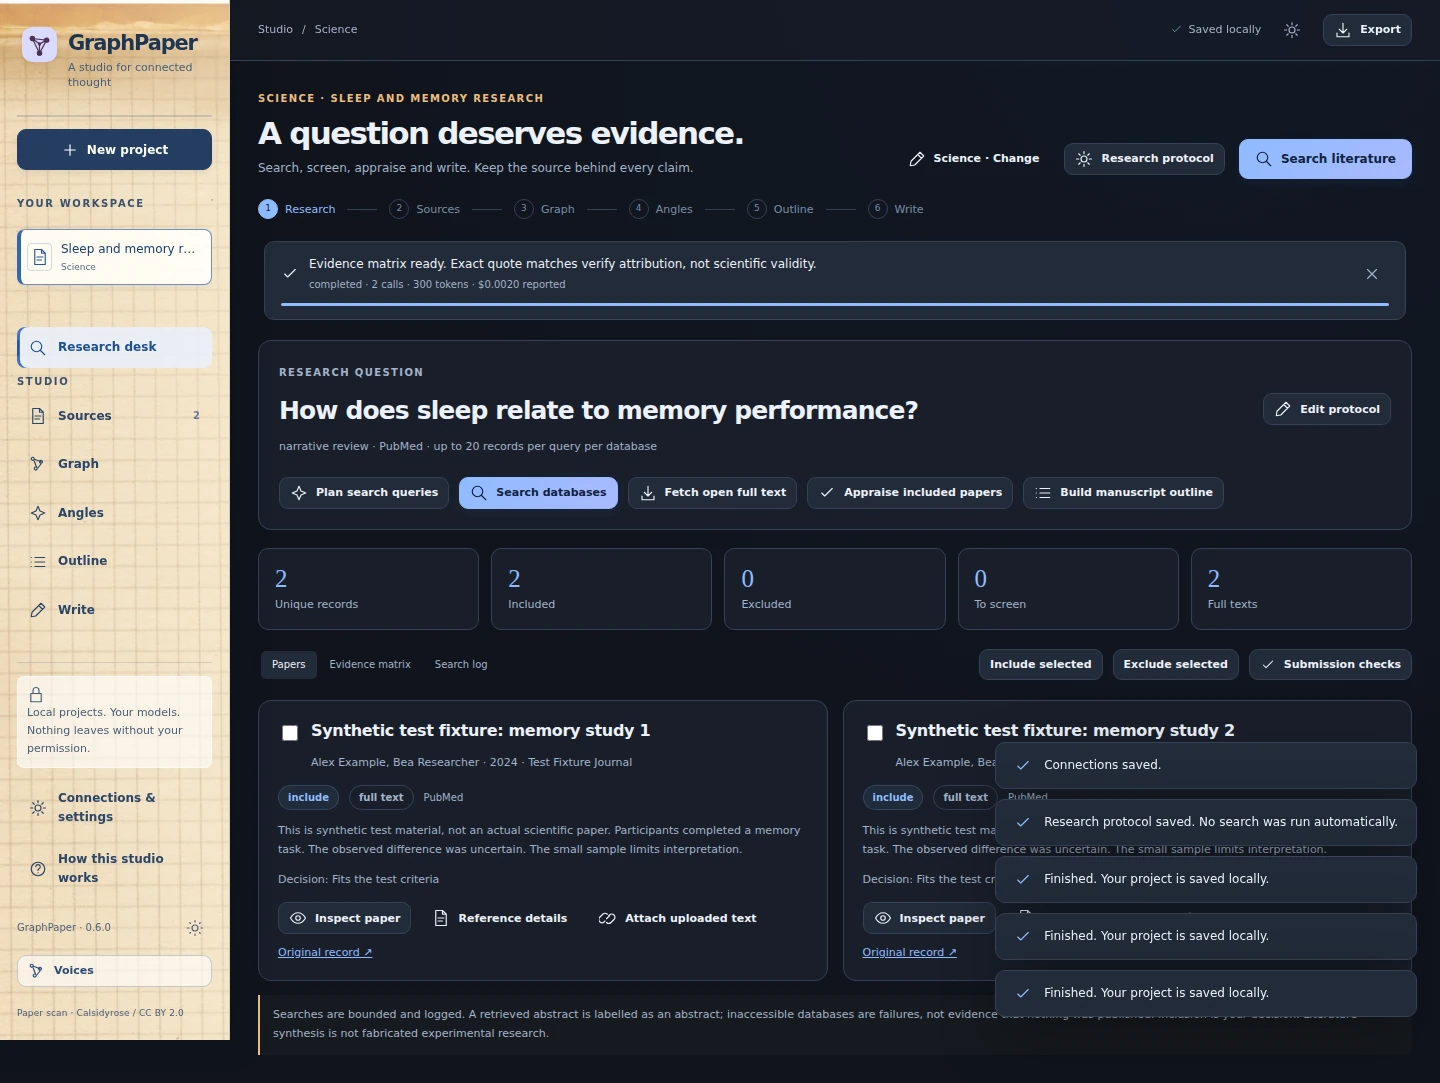Open Reference details for study 1
Screen dimensions: 1440x1083
(x=500, y=918)
